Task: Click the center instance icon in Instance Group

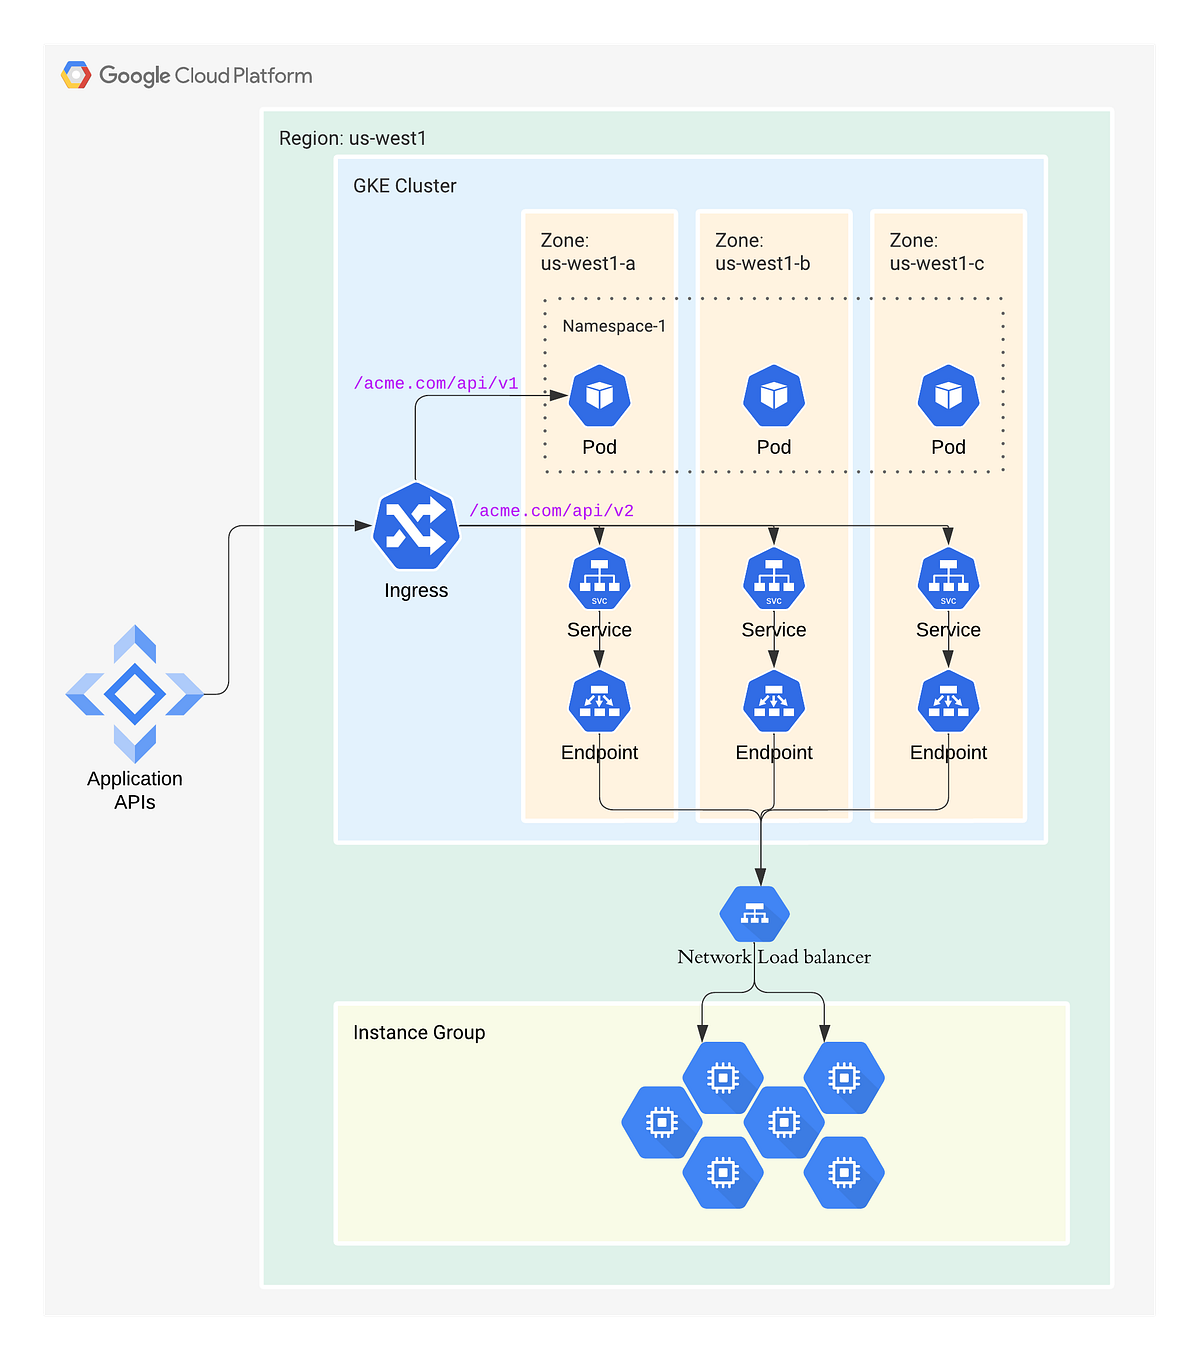Action: [x=785, y=1121]
